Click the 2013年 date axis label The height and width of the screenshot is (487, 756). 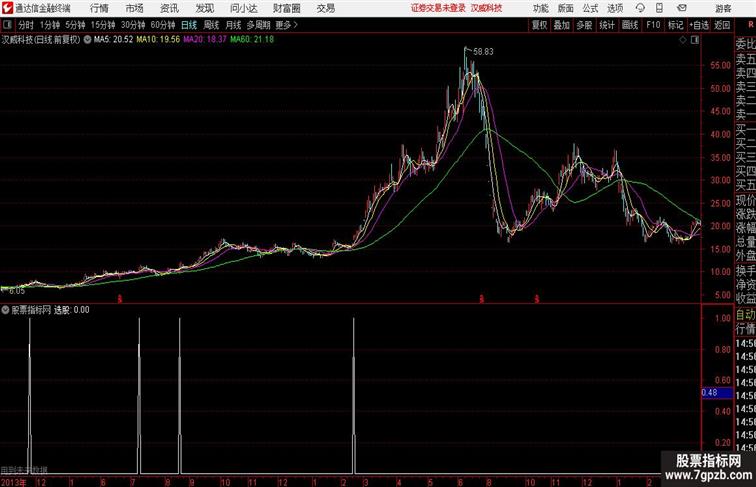click(x=14, y=482)
